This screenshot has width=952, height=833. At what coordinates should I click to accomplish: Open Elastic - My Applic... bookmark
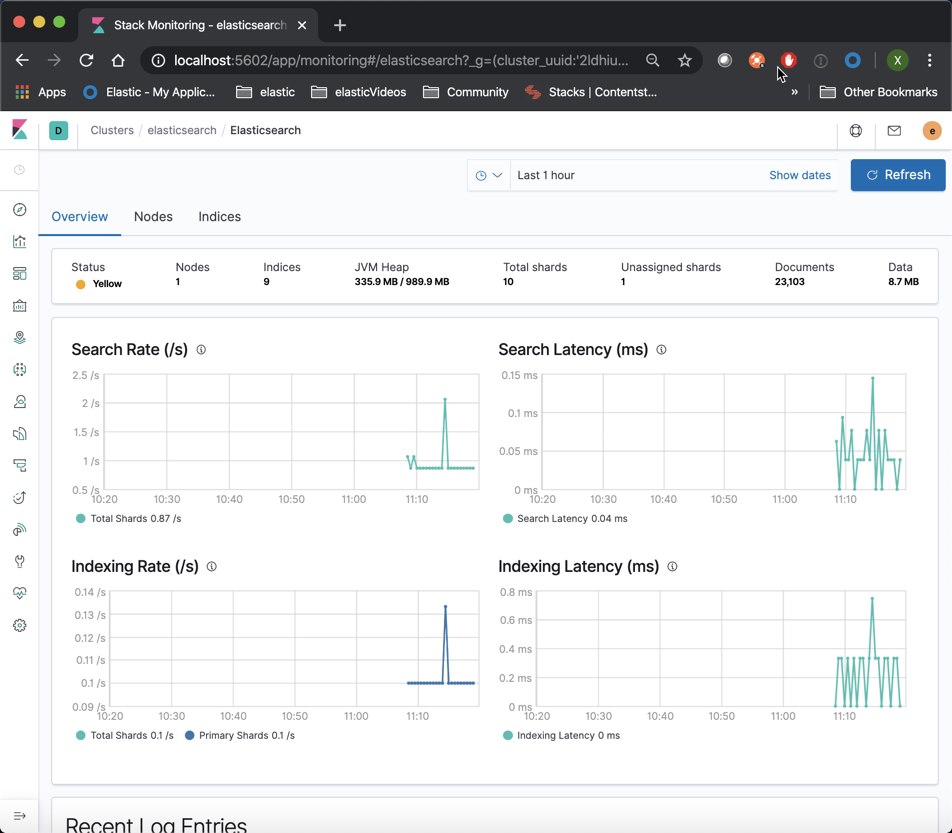tap(149, 92)
